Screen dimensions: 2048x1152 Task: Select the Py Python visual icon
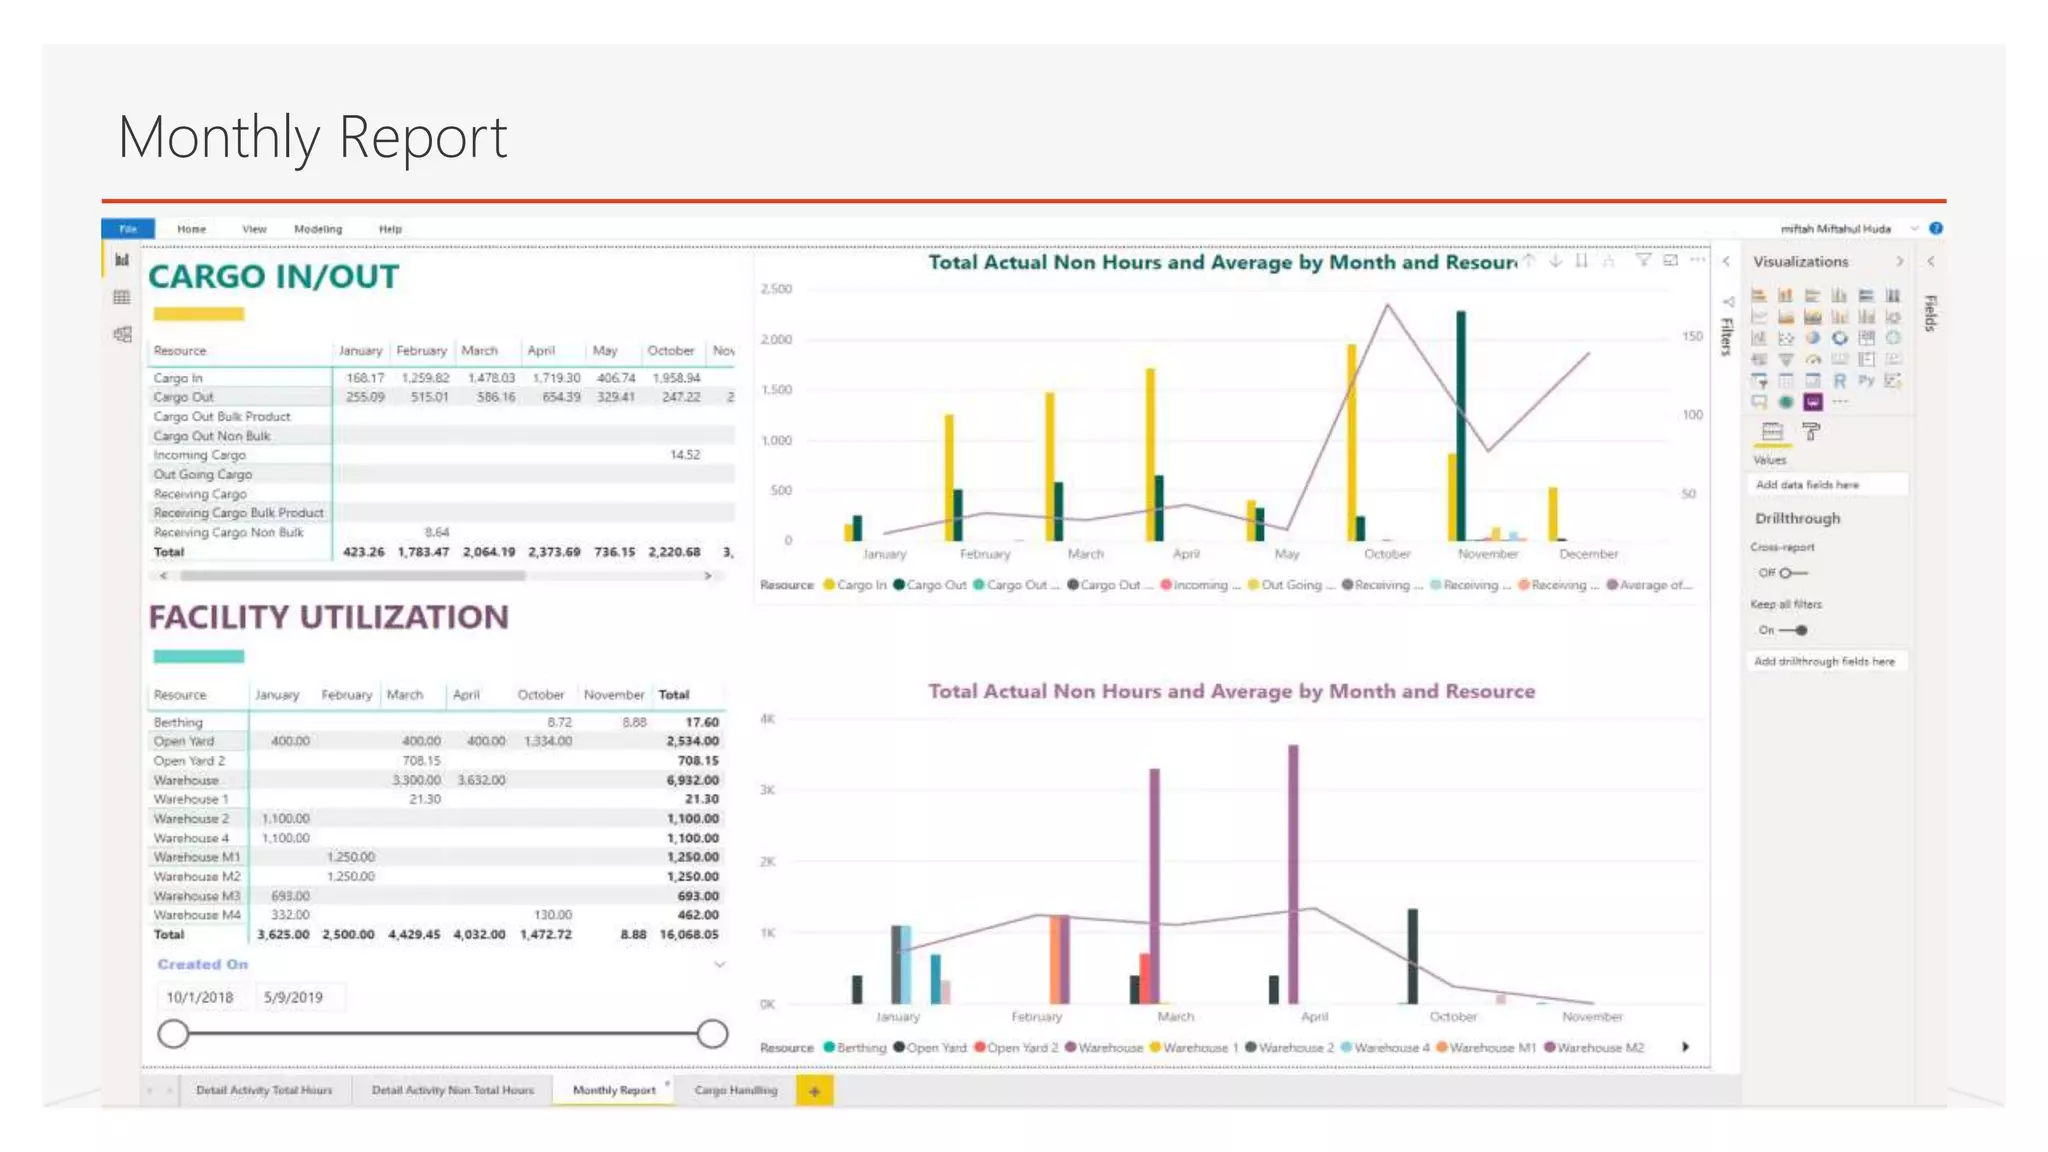pos(1866,380)
